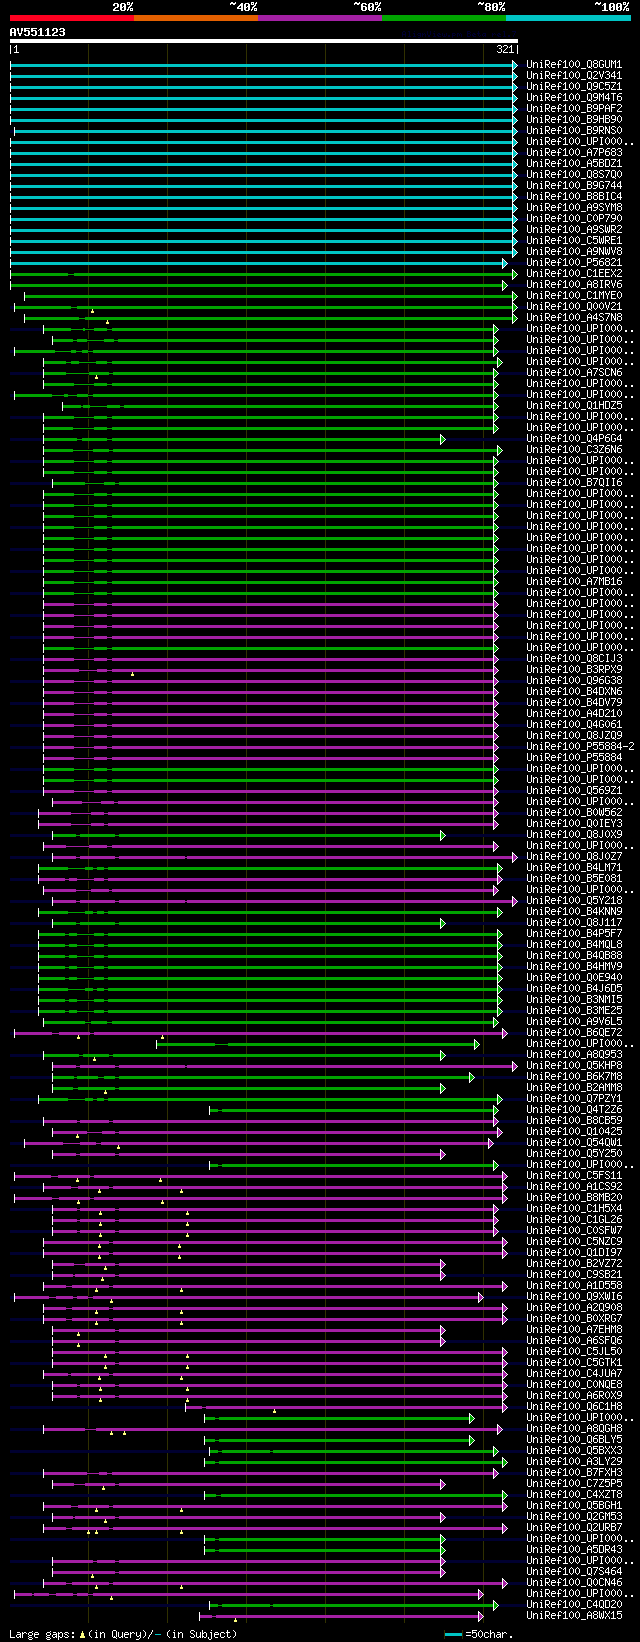The height and width of the screenshot is (1642, 640).
Task: Select UniRef100_A5BDZ1 label
Action: coord(574,164)
